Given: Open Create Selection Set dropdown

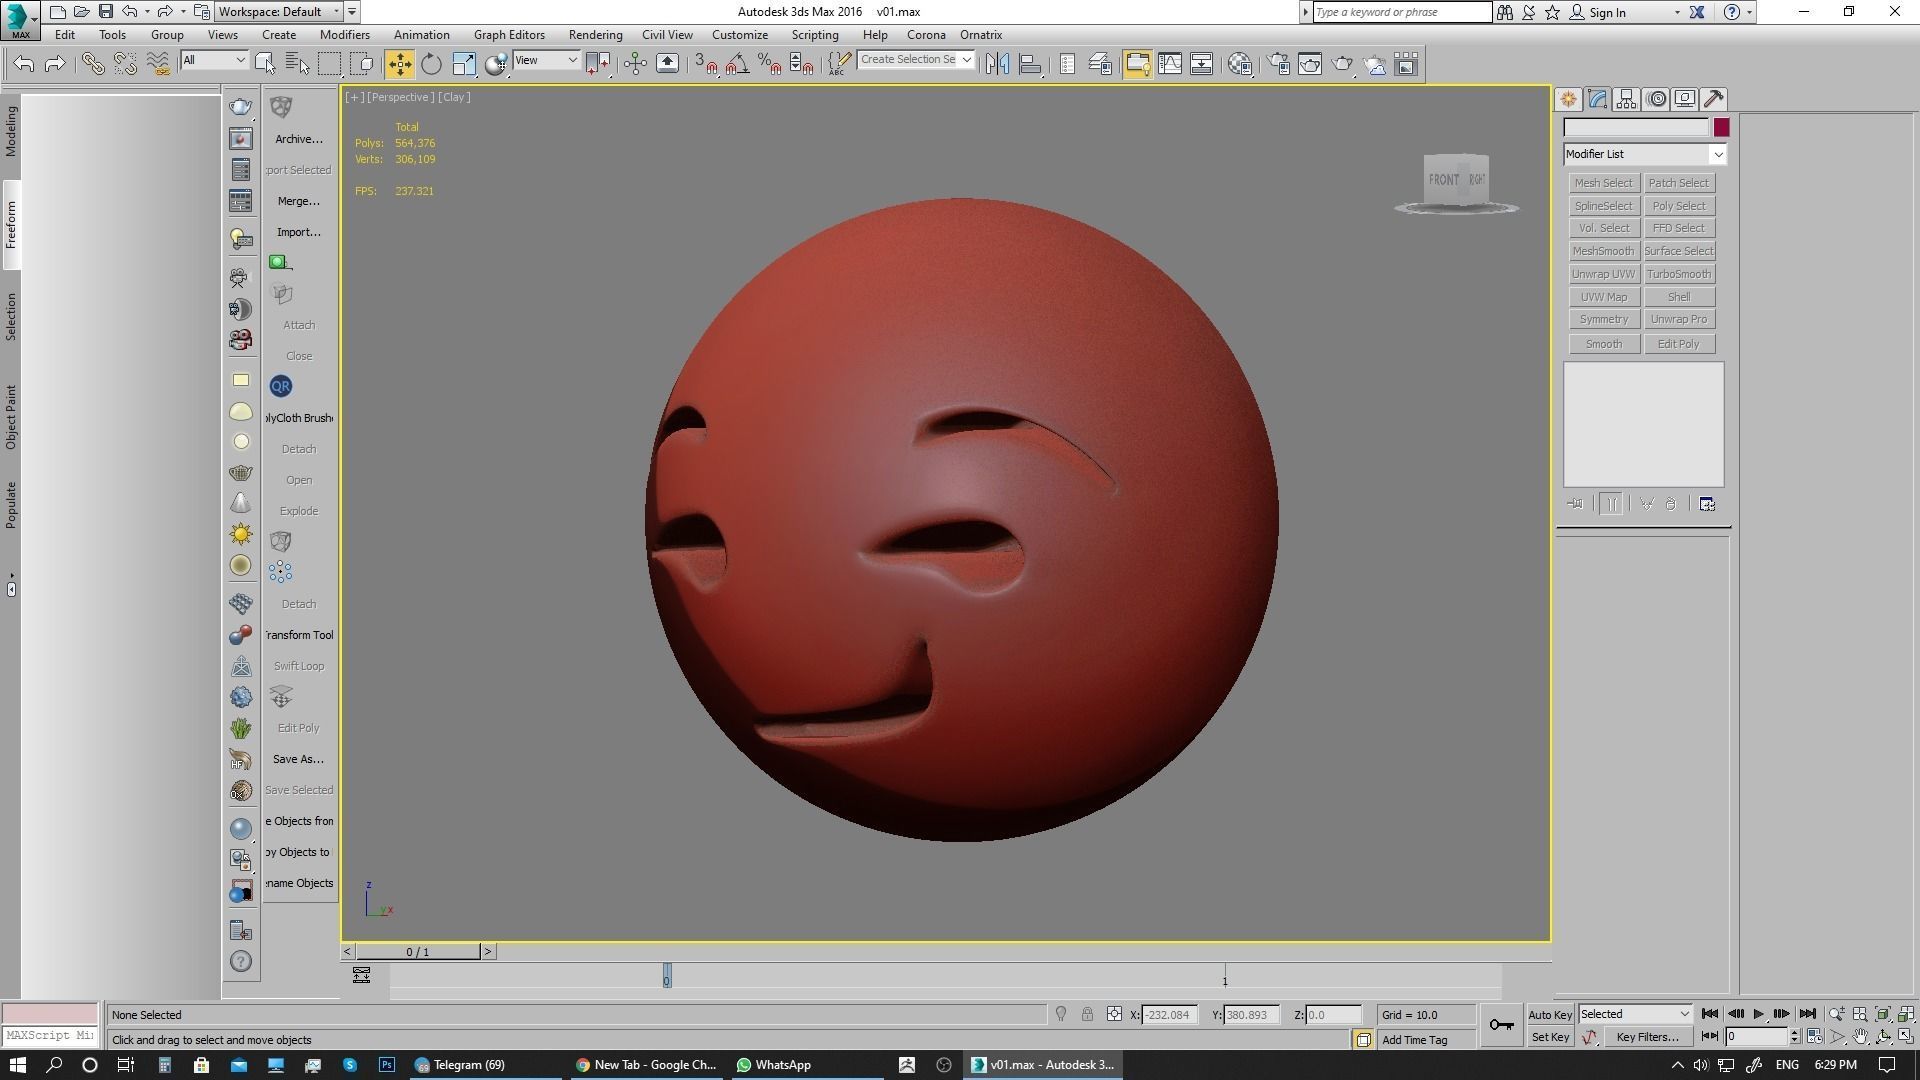Looking at the screenshot, I should (915, 60).
